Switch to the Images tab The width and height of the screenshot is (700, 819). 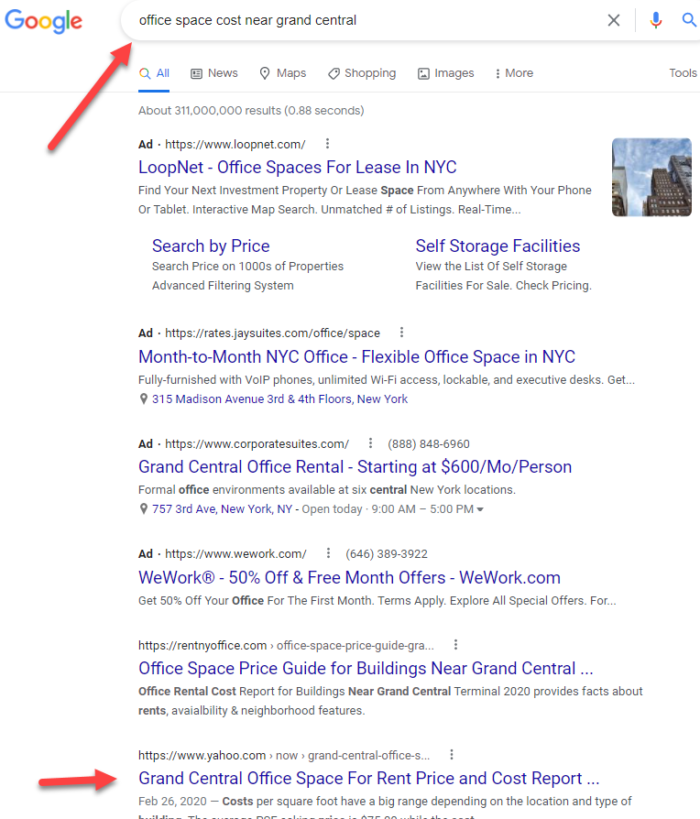(x=446, y=73)
